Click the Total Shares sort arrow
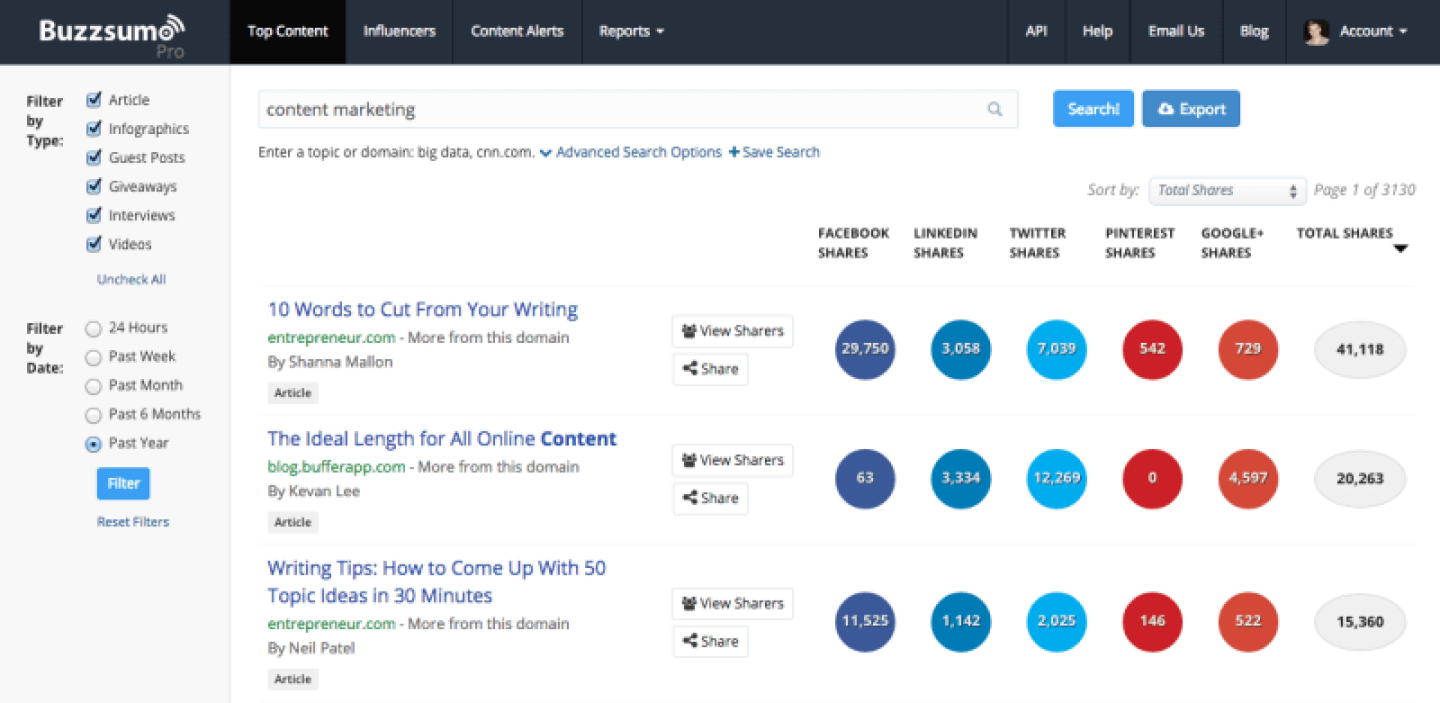The height and width of the screenshot is (703, 1440). pos(1400,249)
